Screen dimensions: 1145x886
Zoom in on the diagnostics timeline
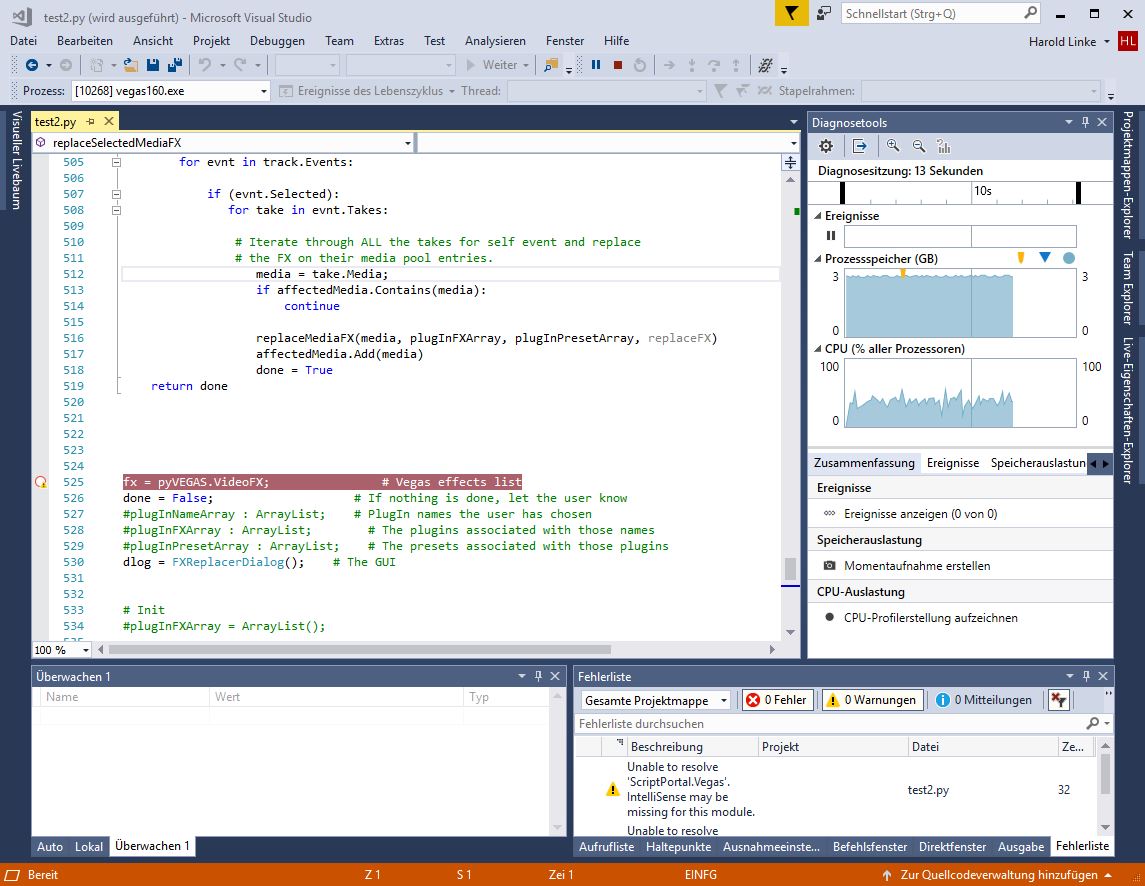[x=893, y=146]
